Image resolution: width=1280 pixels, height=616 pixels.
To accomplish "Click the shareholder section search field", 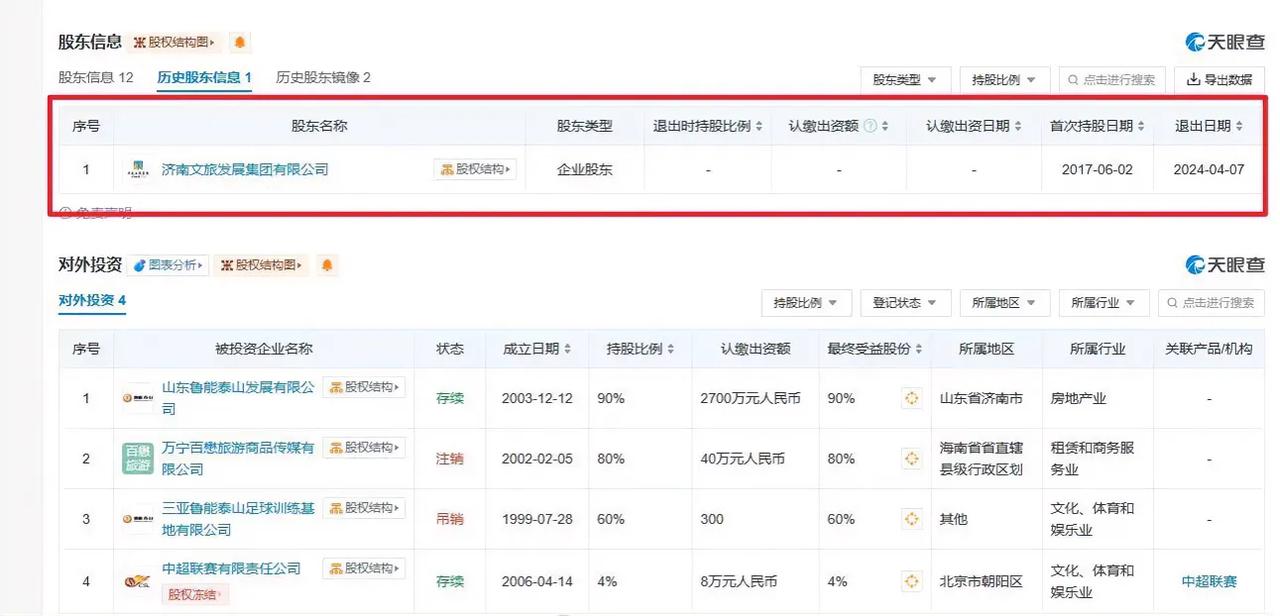I will 1112,79.
